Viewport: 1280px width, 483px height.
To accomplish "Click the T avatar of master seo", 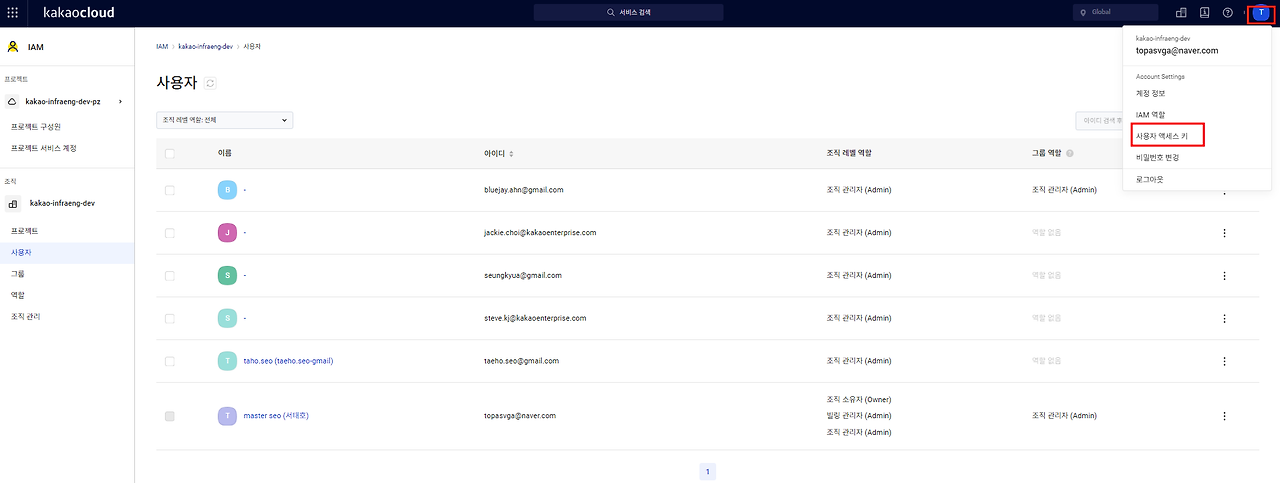I will pos(227,415).
